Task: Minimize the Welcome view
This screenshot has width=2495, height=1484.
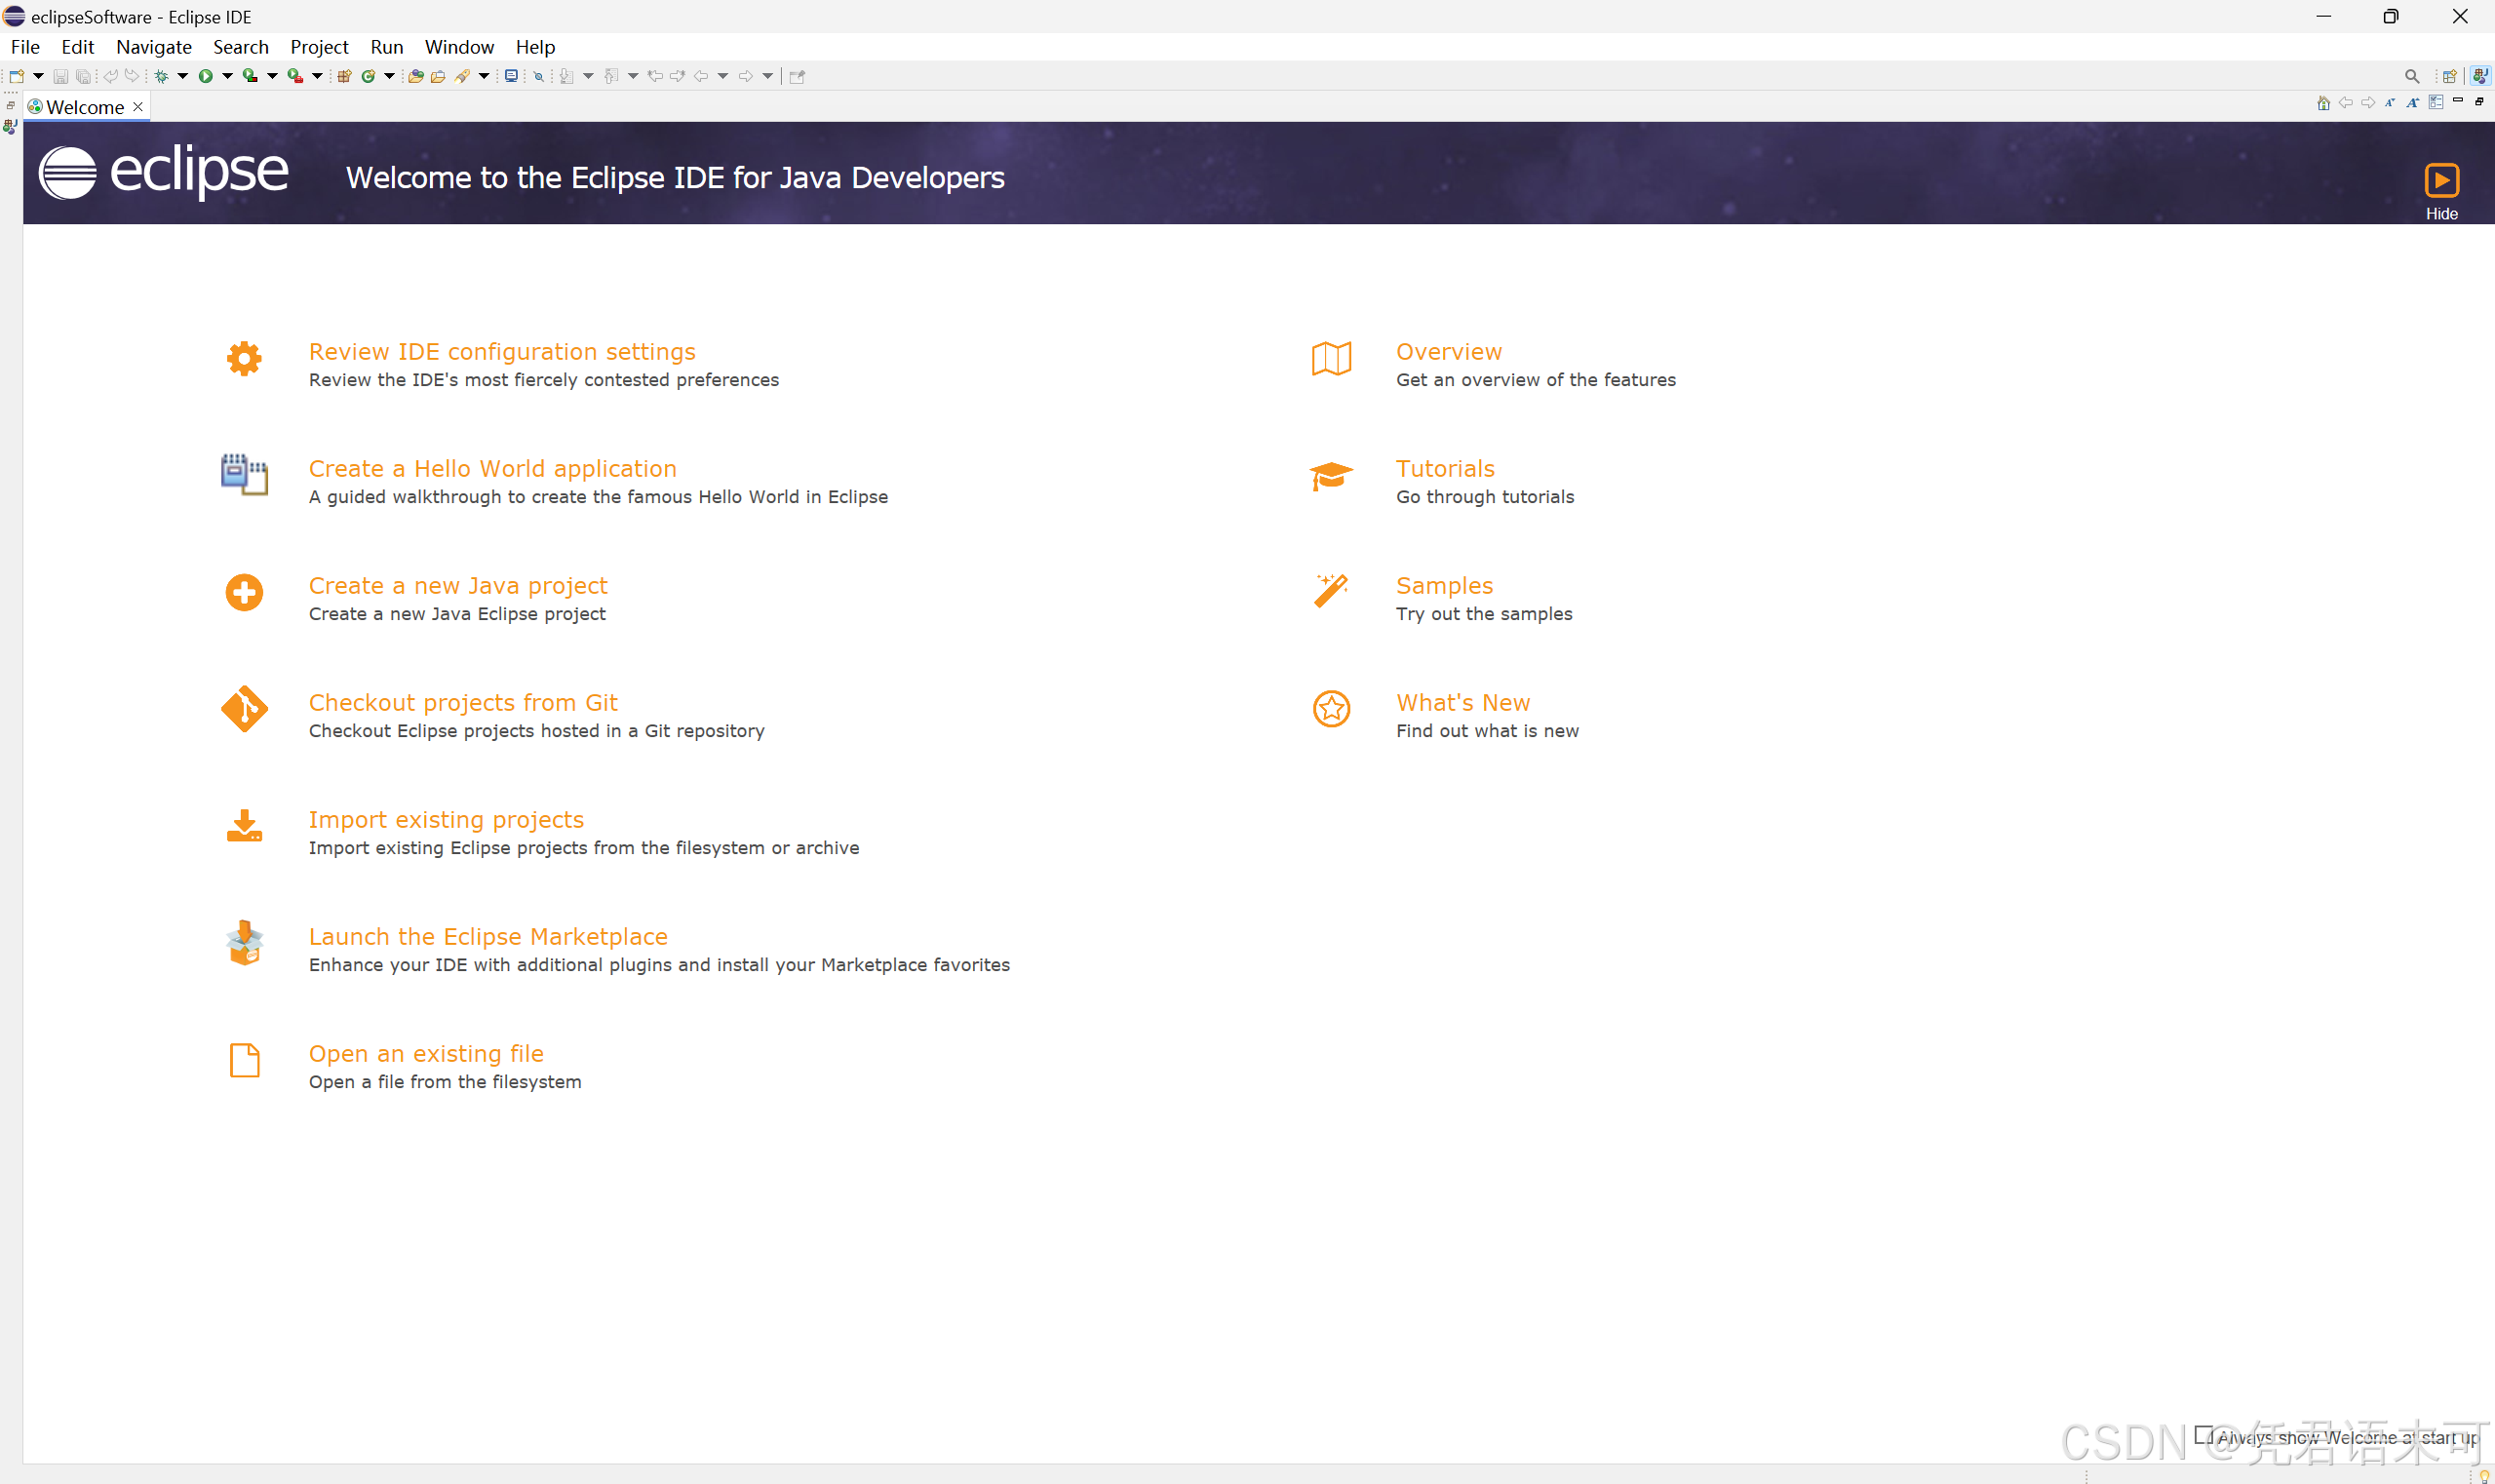Action: pyautogui.click(x=2458, y=101)
